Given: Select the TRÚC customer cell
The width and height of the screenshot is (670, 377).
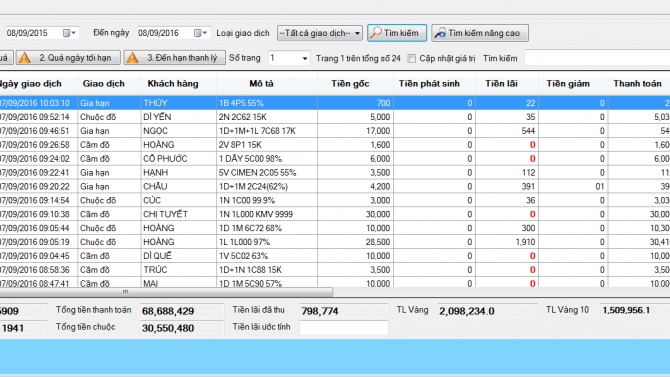Looking at the screenshot, I should coord(179,270).
